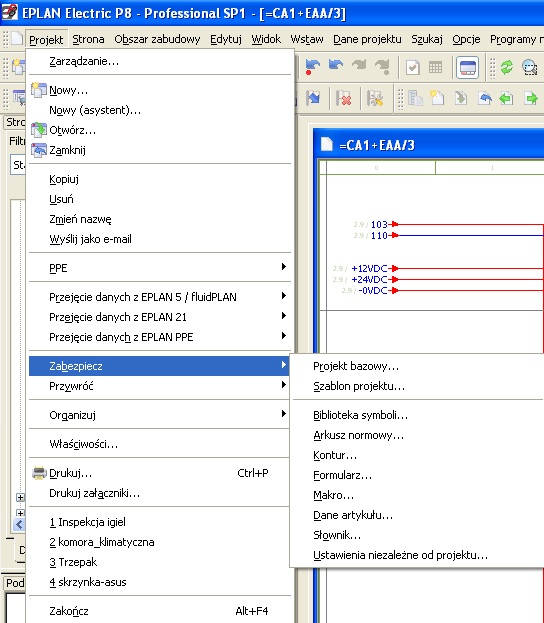Choose Zmień nazwę menu entry
This screenshot has width=544, height=623.
pos(160,219)
